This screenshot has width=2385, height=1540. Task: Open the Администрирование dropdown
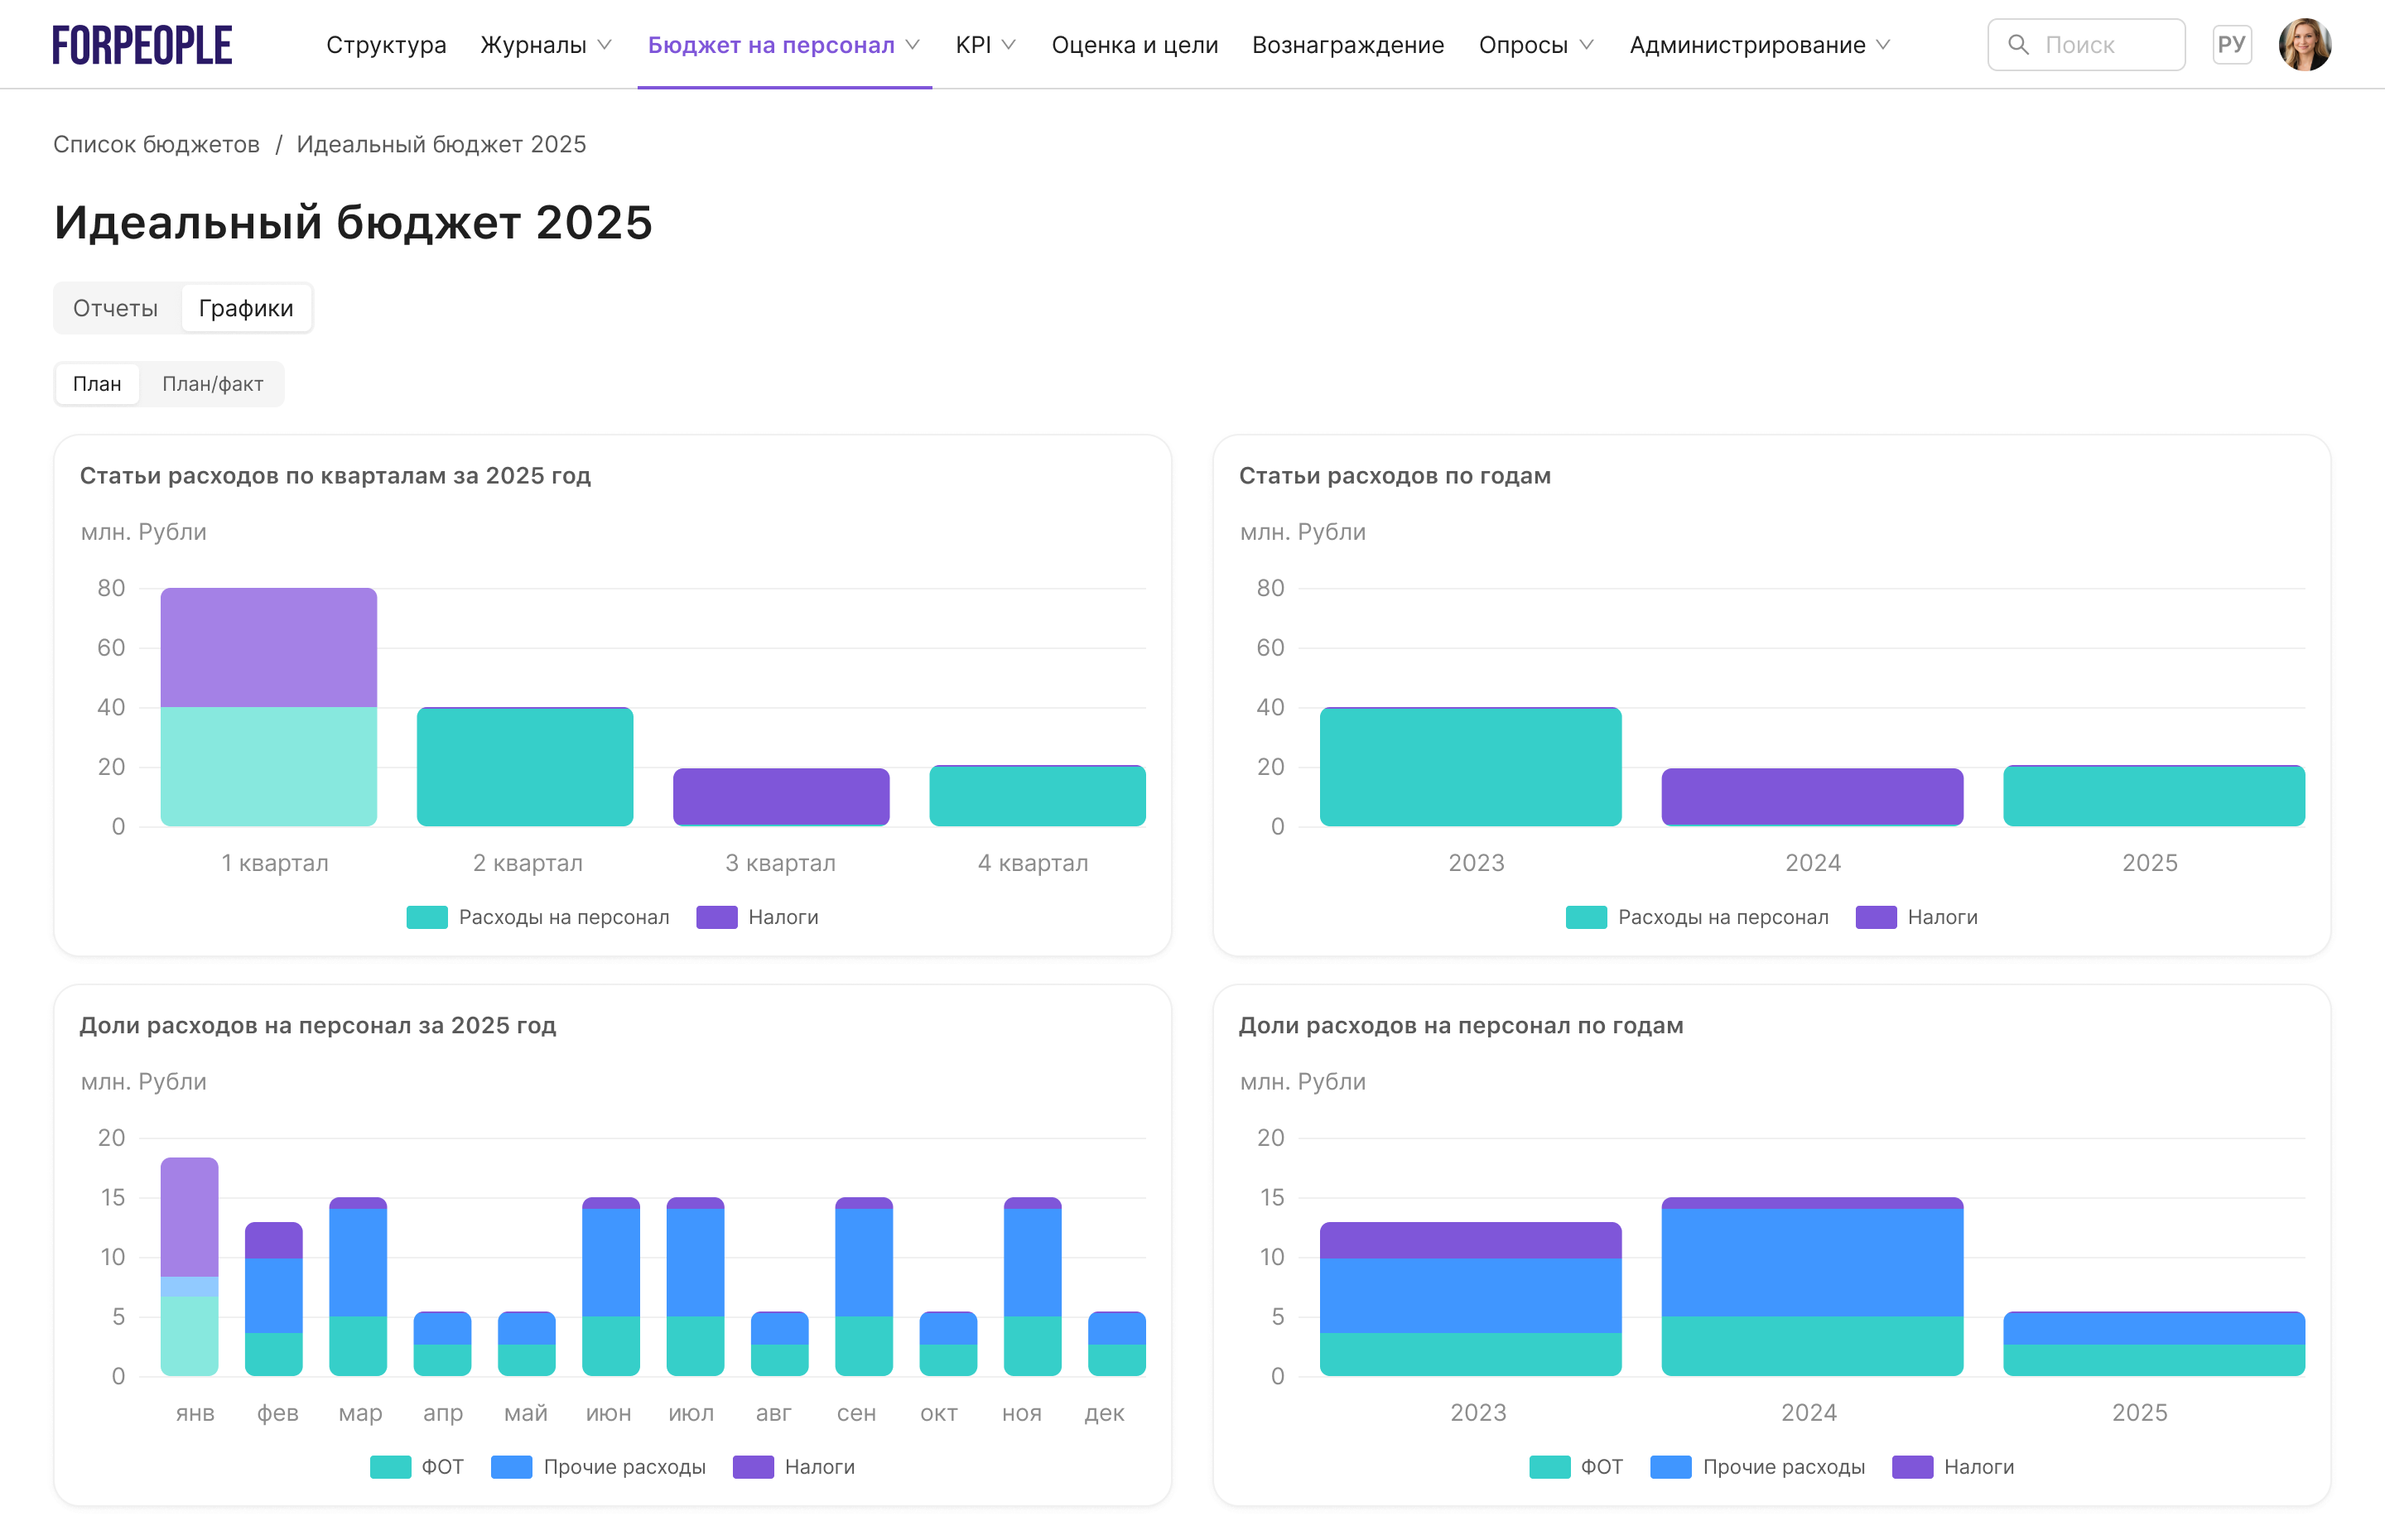coord(1759,45)
